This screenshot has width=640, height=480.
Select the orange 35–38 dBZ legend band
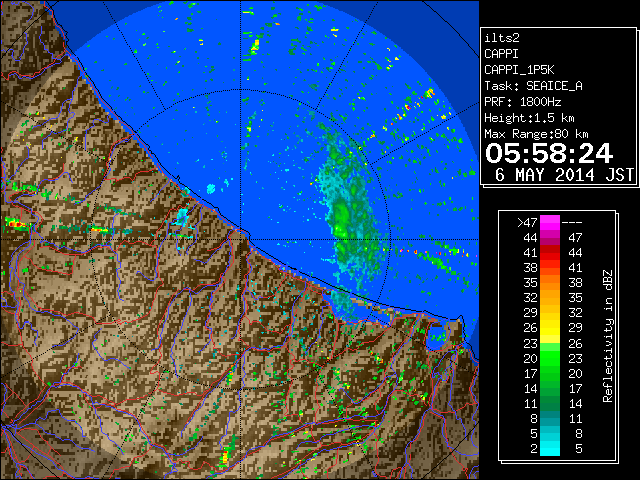pos(550,282)
